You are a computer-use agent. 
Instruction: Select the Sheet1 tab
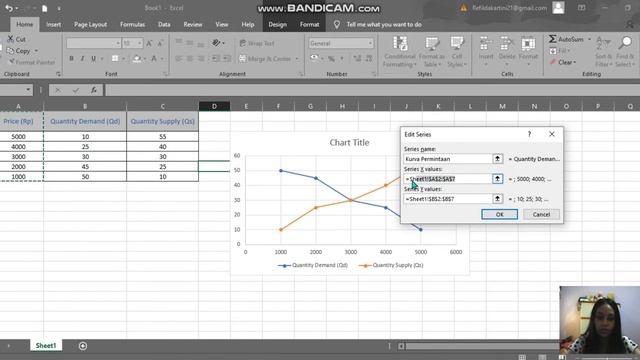point(46,346)
